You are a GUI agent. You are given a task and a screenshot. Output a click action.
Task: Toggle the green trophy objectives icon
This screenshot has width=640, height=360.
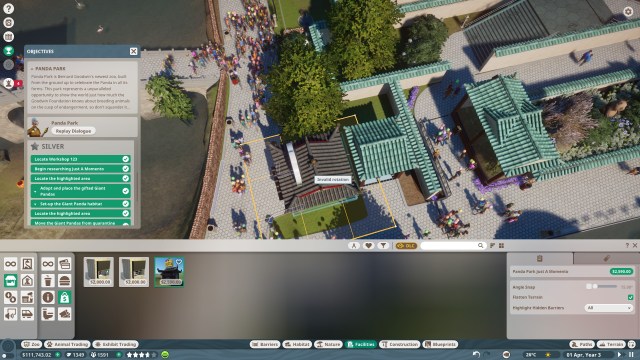click(x=8, y=51)
